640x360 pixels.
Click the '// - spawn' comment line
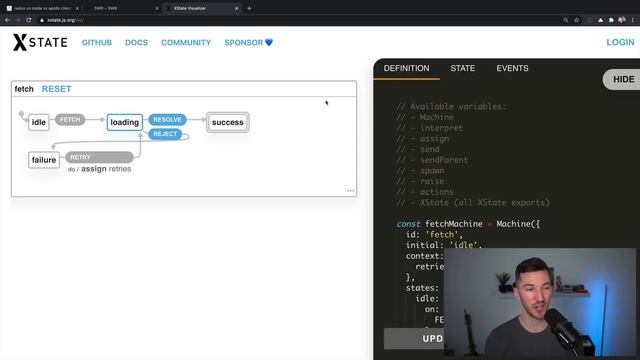point(420,170)
